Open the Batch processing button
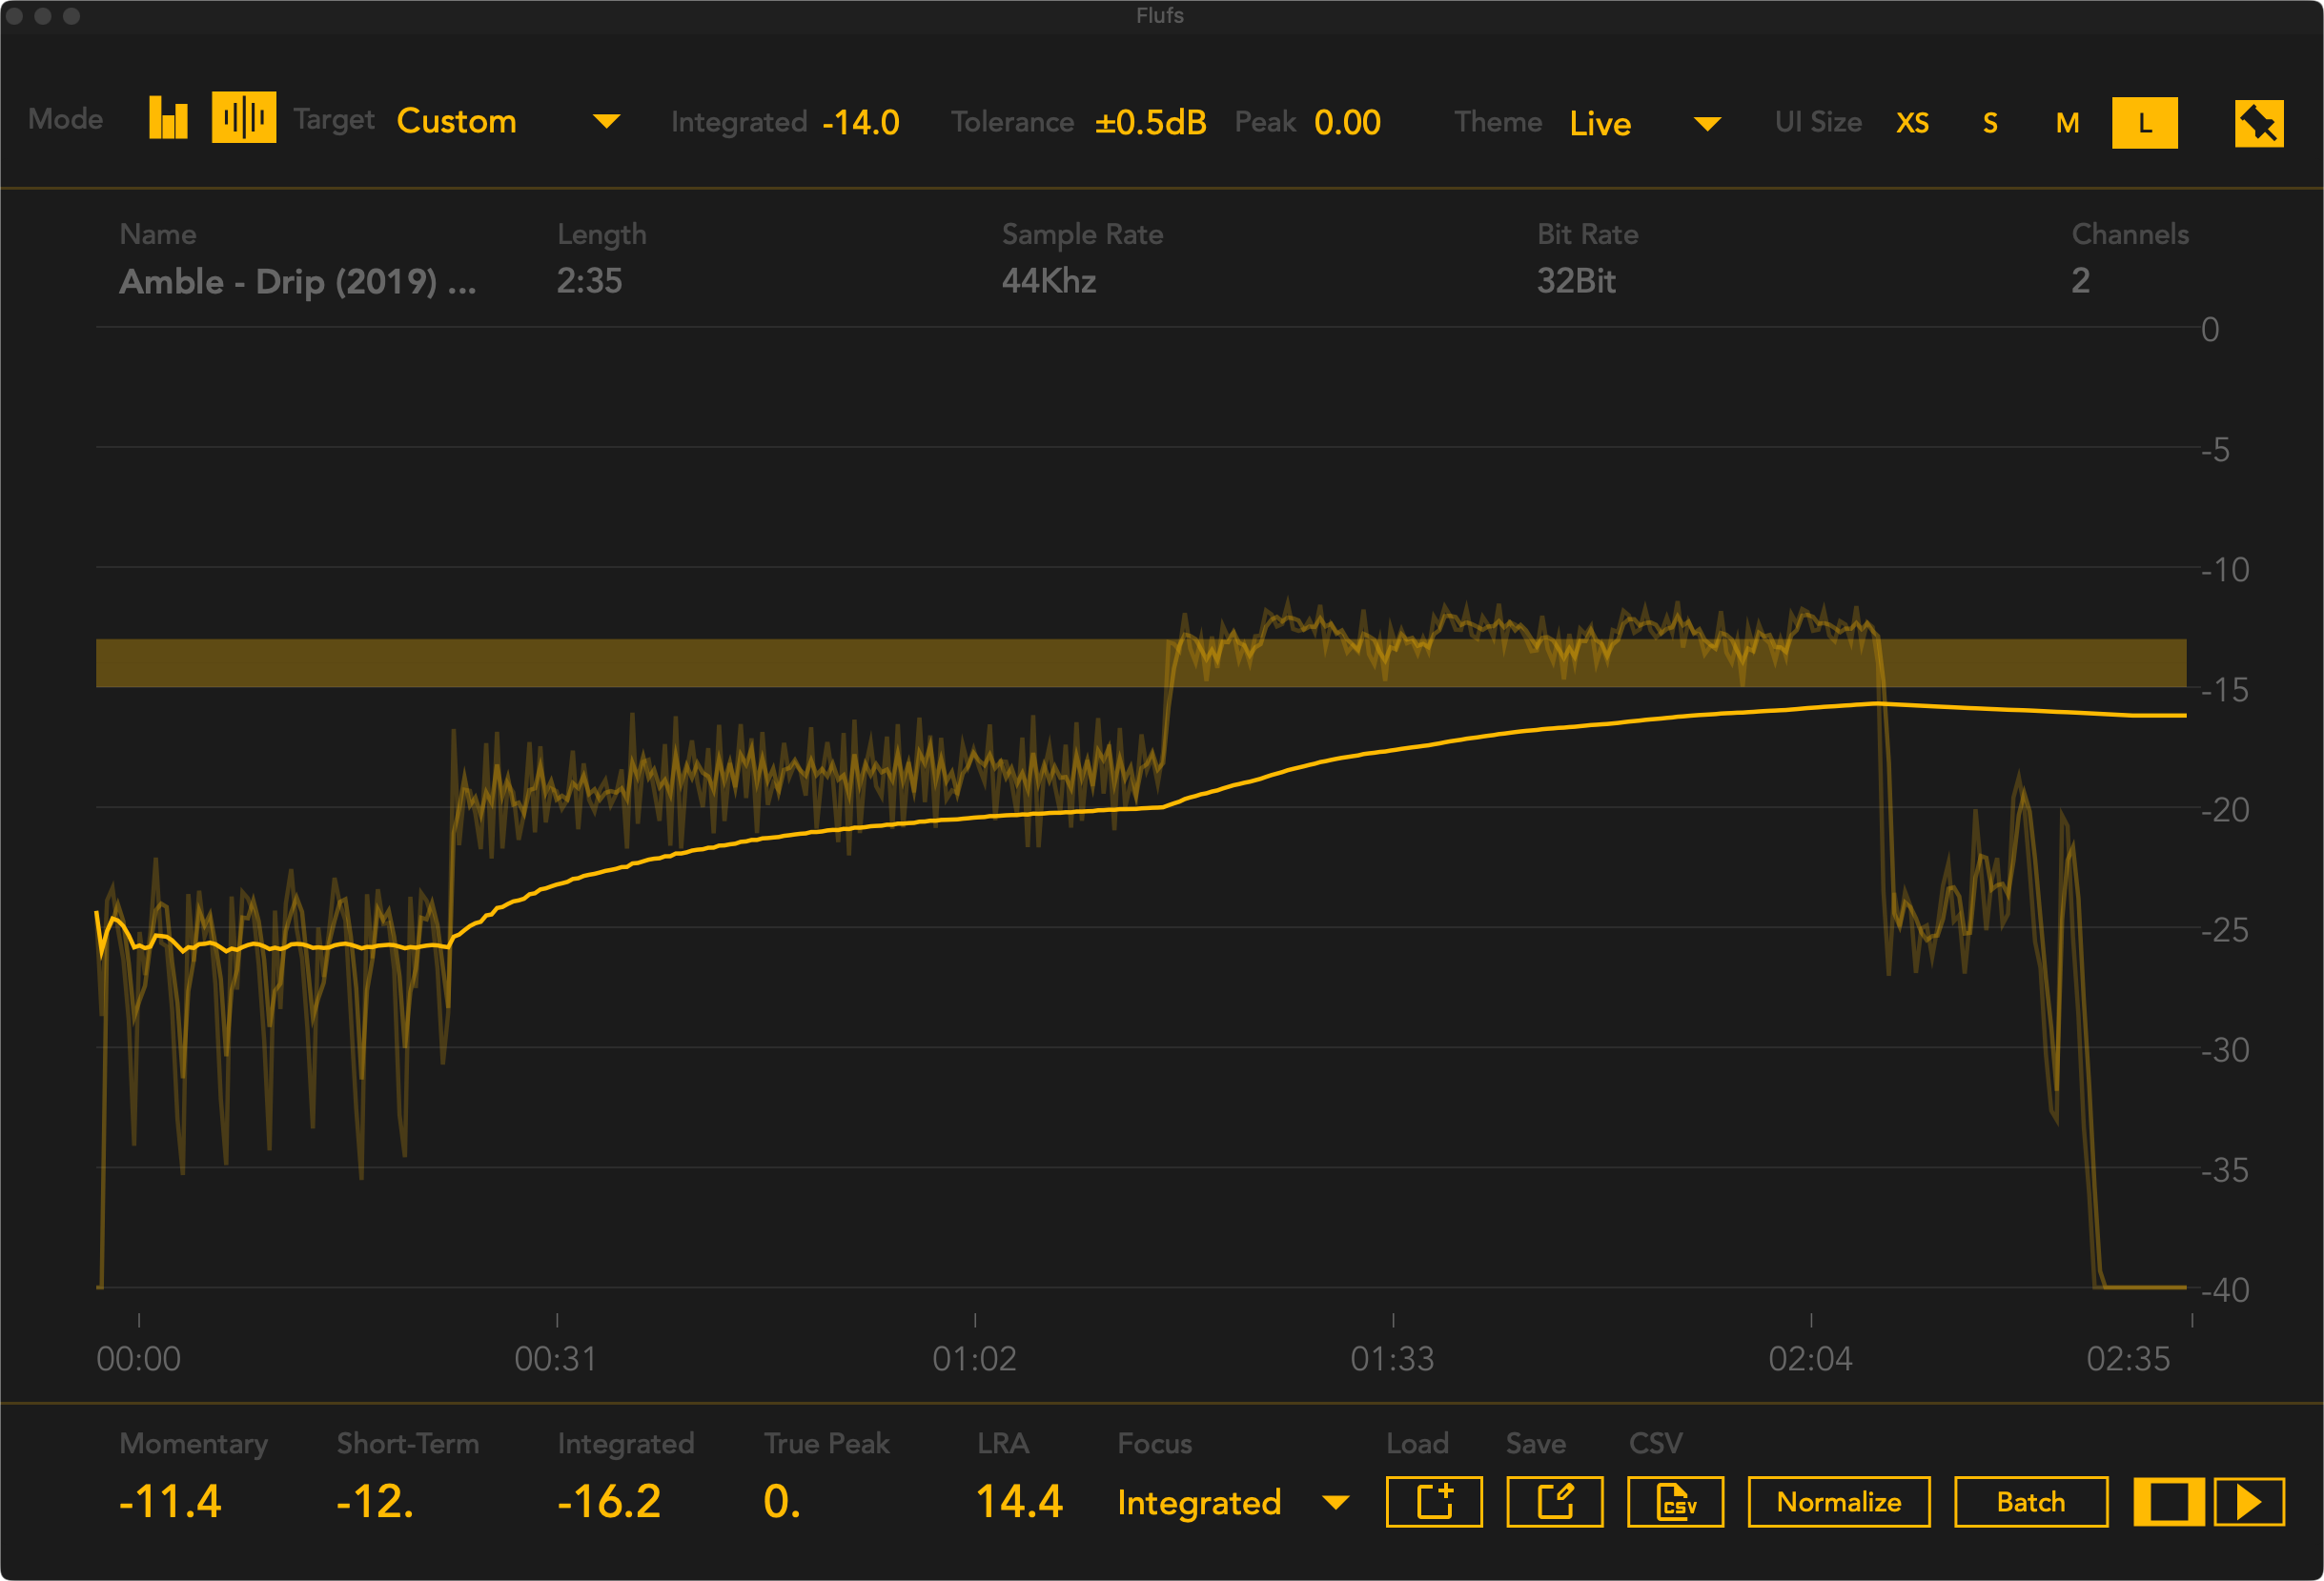2324x1581 pixels. (x=2030, y=1501)
